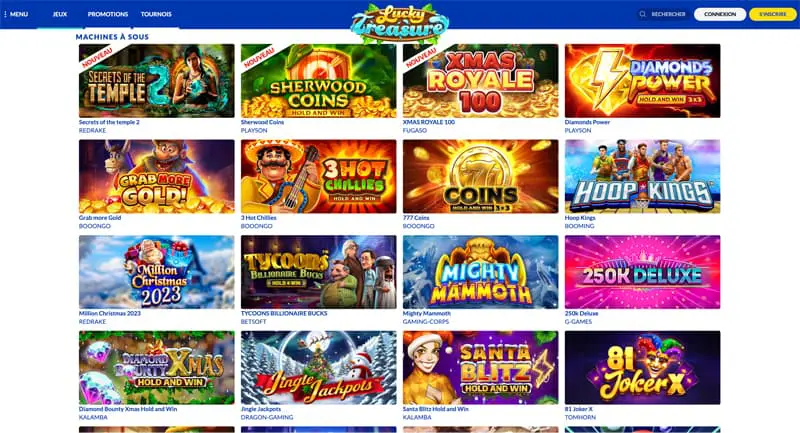Click the Million Christmas 2023 text link
Image resolution: width=800 pixels, height=433 pixels.
(110, 313)
